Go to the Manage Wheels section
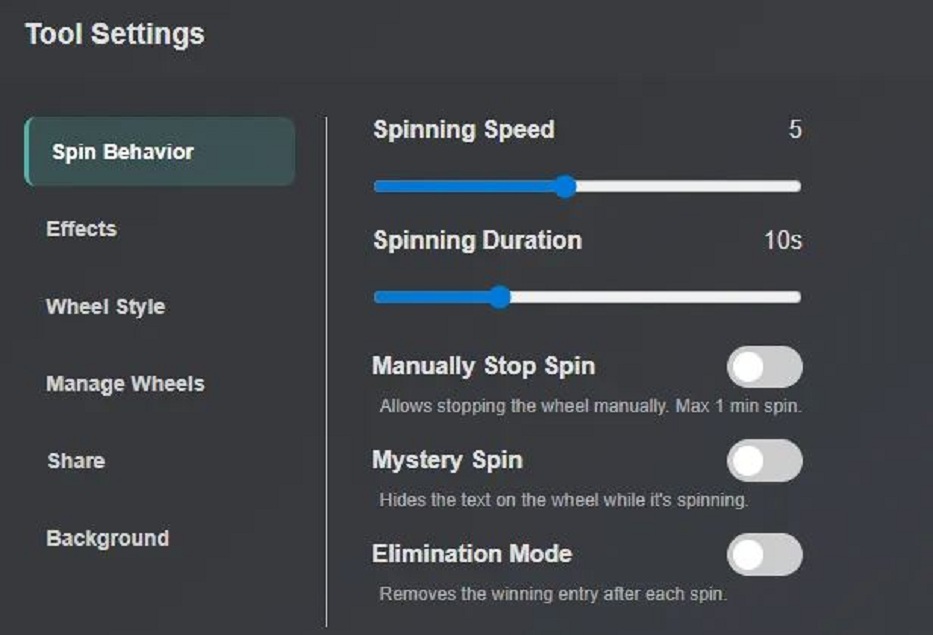The width and height of the screenshot is (933, 635). coord(125,384)
